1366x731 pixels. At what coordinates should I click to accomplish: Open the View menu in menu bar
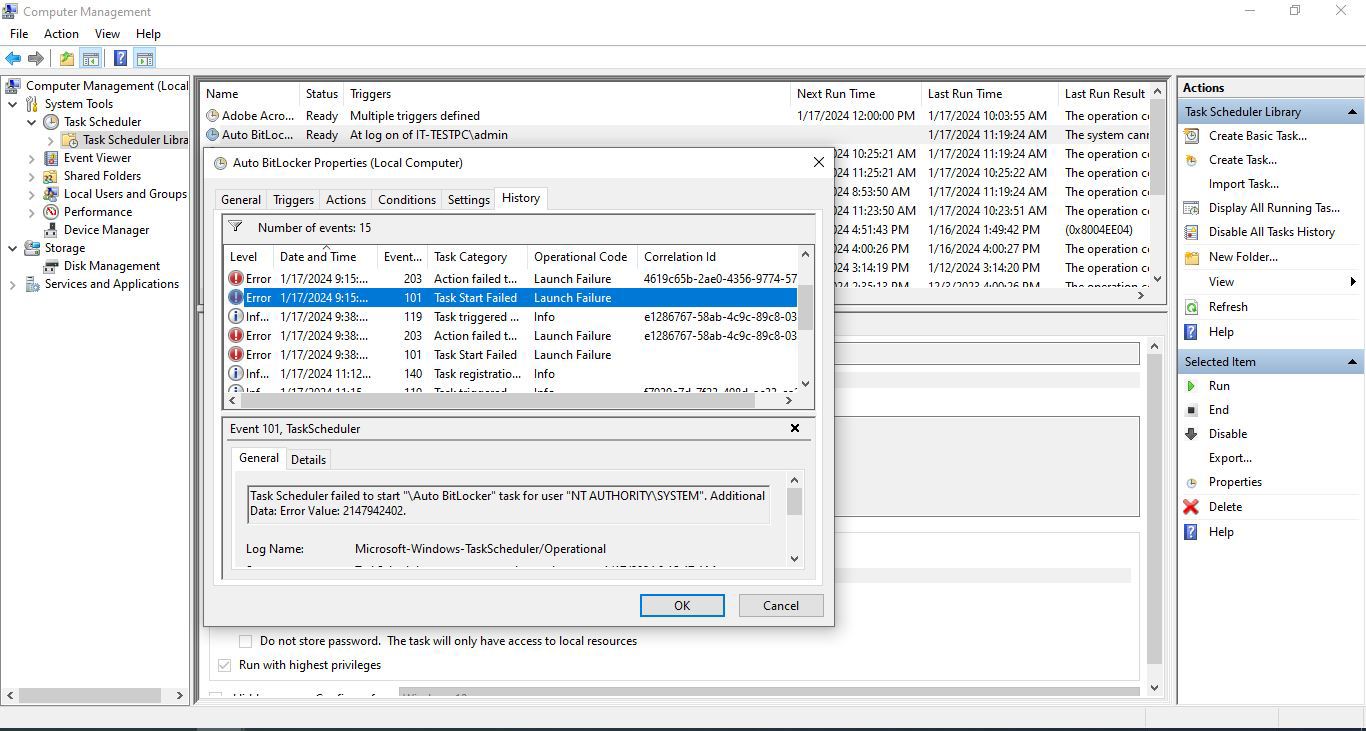(107, 34)
